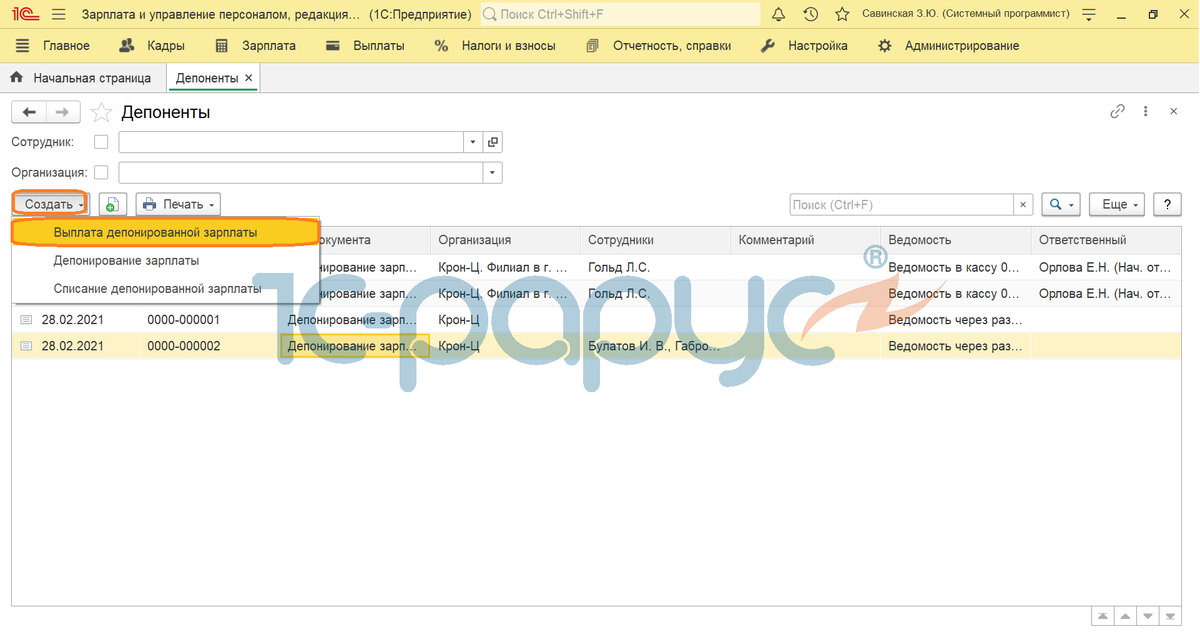Close the Депоненты form with X
The width and height of the screenshot is (1200, 637).
[x=1174, y=112]
